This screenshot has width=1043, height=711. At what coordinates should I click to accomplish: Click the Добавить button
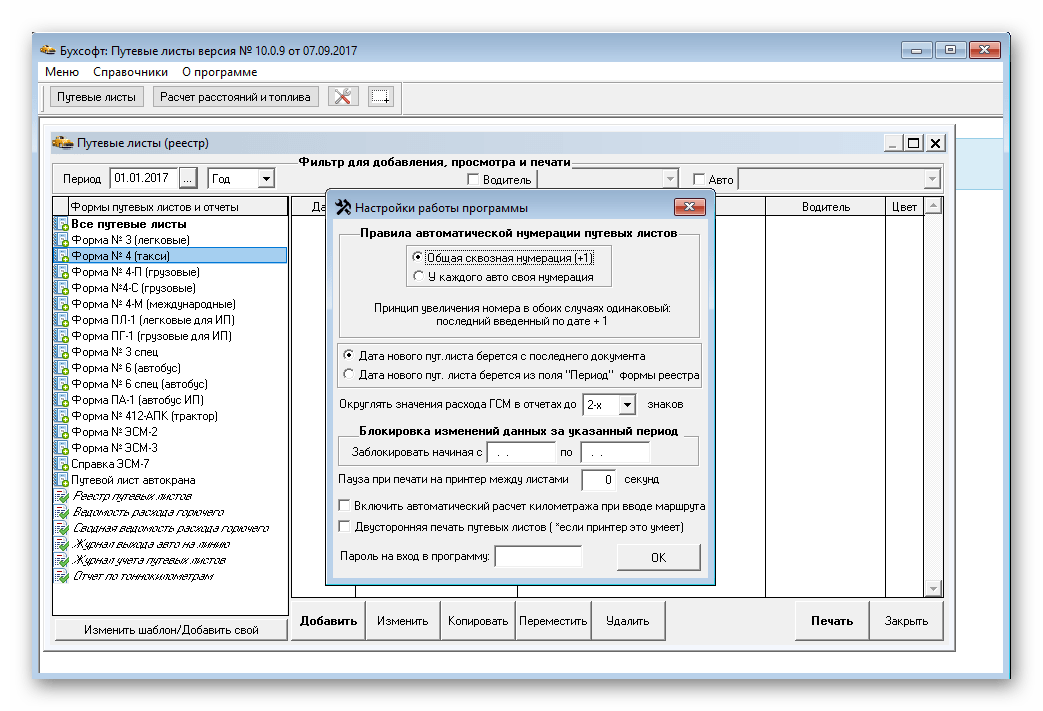328,621
